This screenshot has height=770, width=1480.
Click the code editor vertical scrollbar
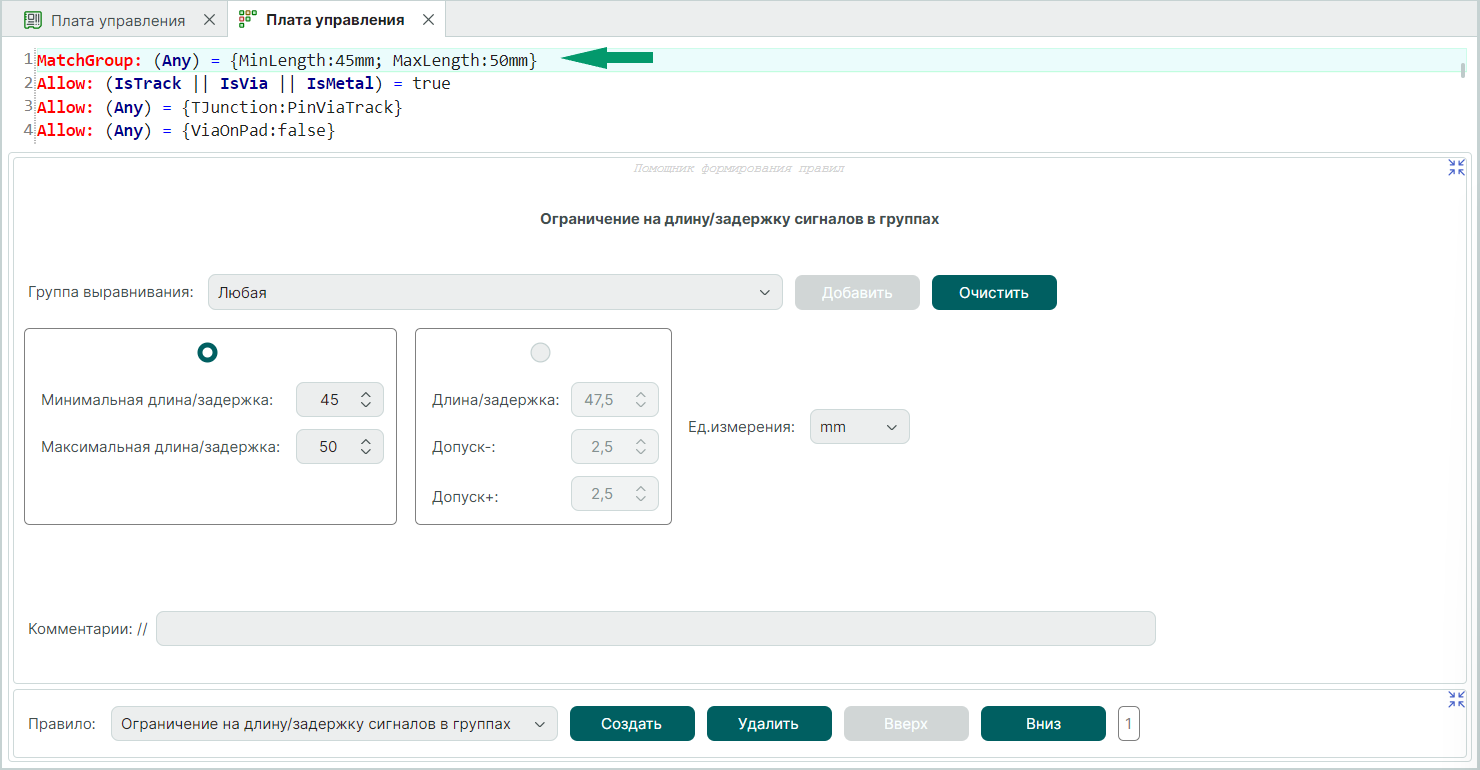[1465, 71]
